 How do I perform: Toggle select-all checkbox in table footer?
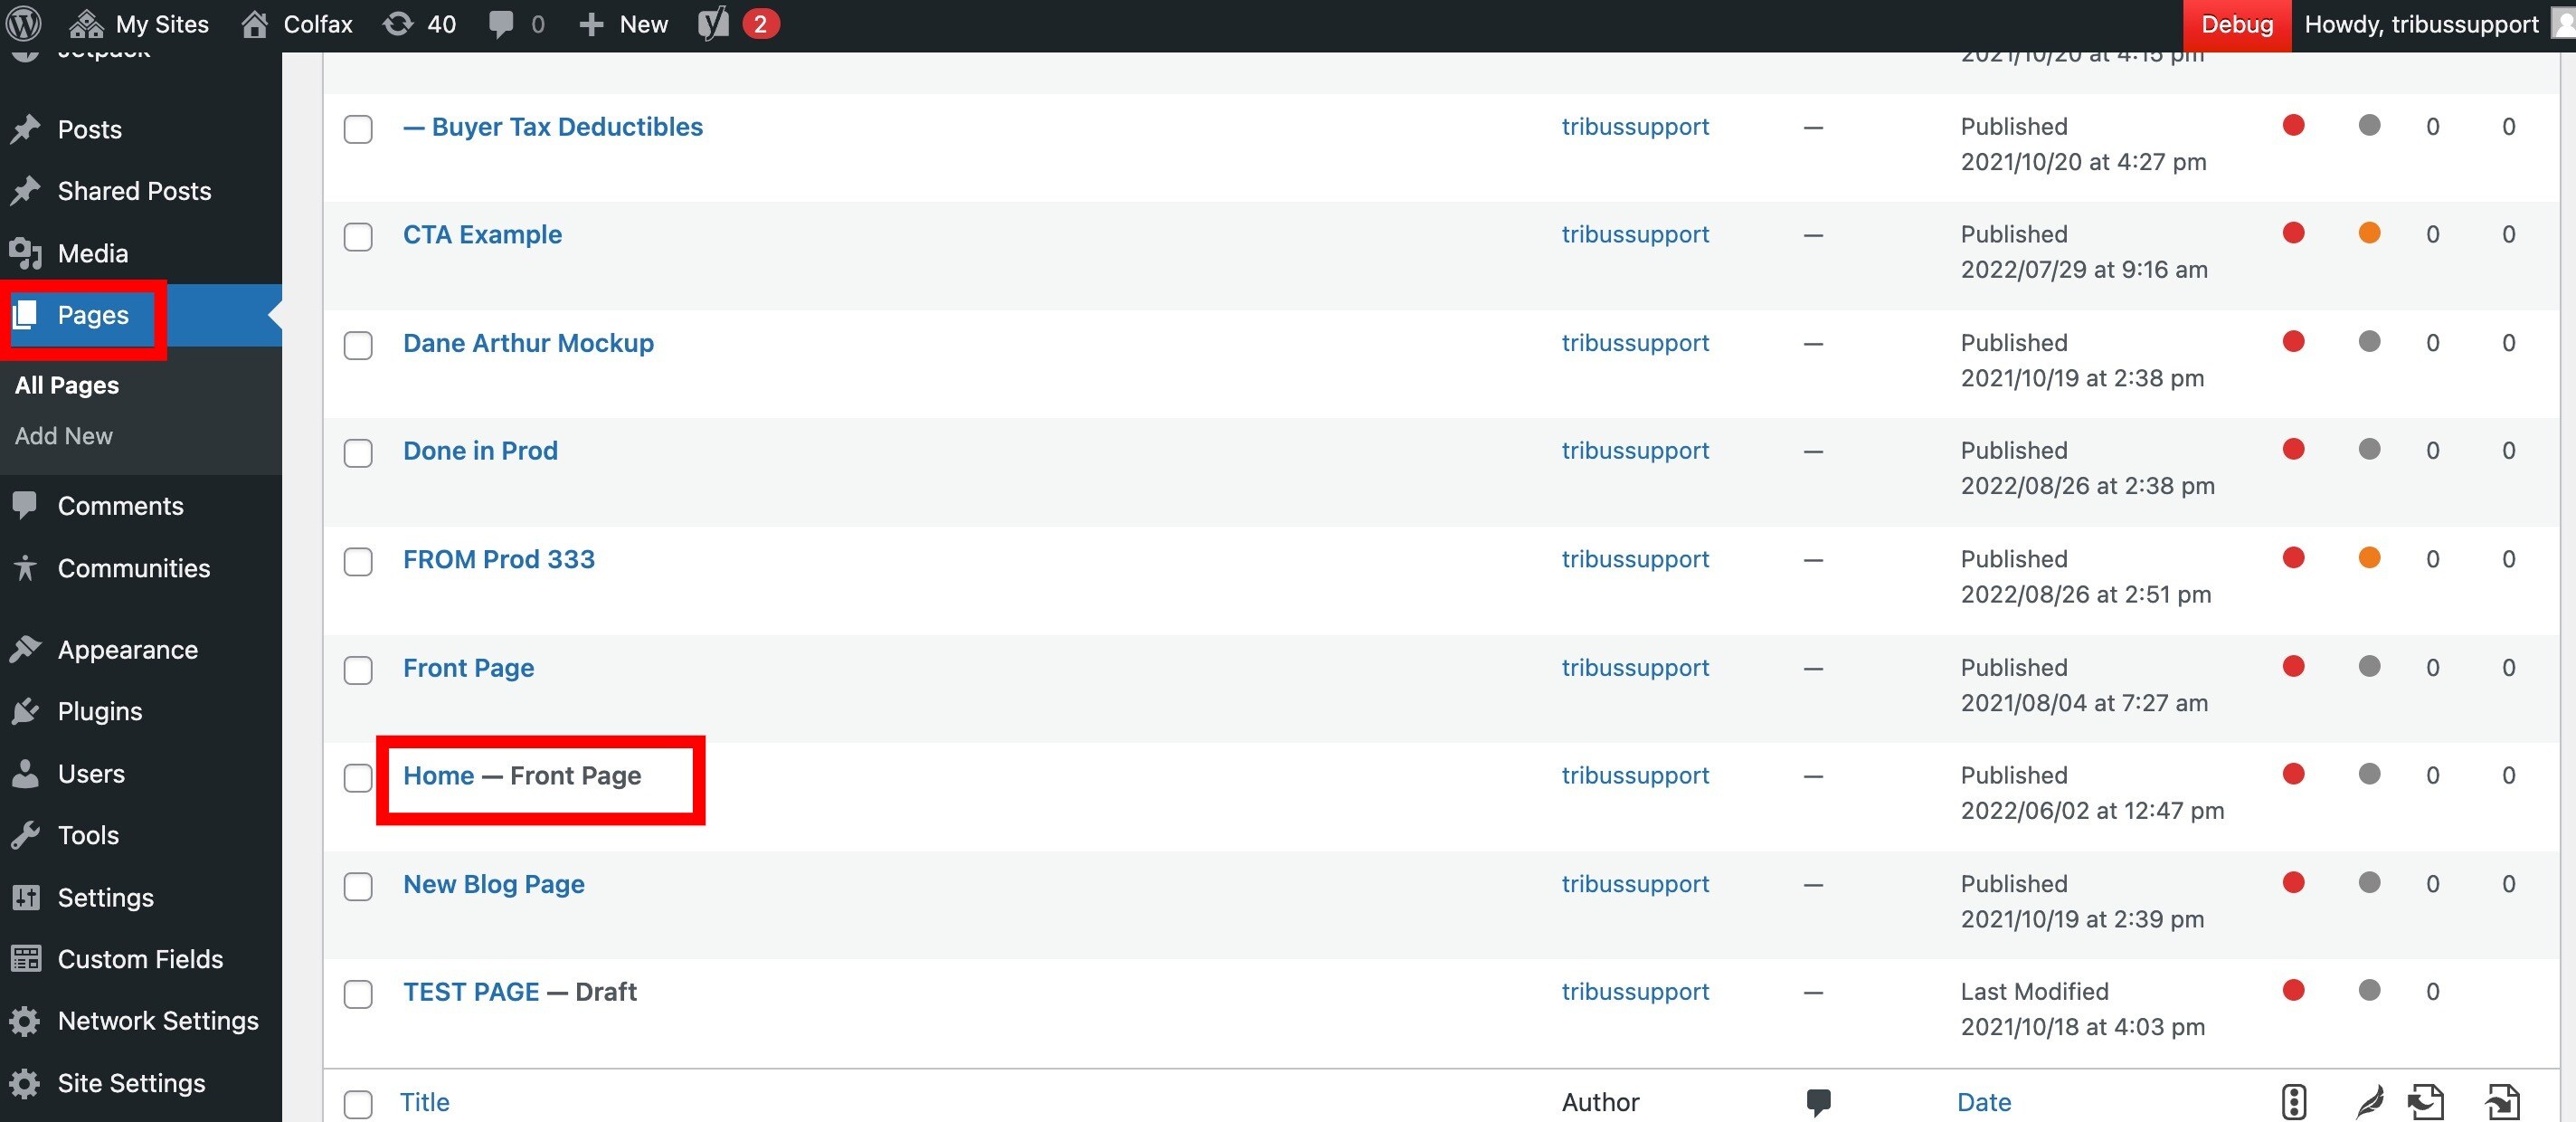click(x=358, y=1104)
